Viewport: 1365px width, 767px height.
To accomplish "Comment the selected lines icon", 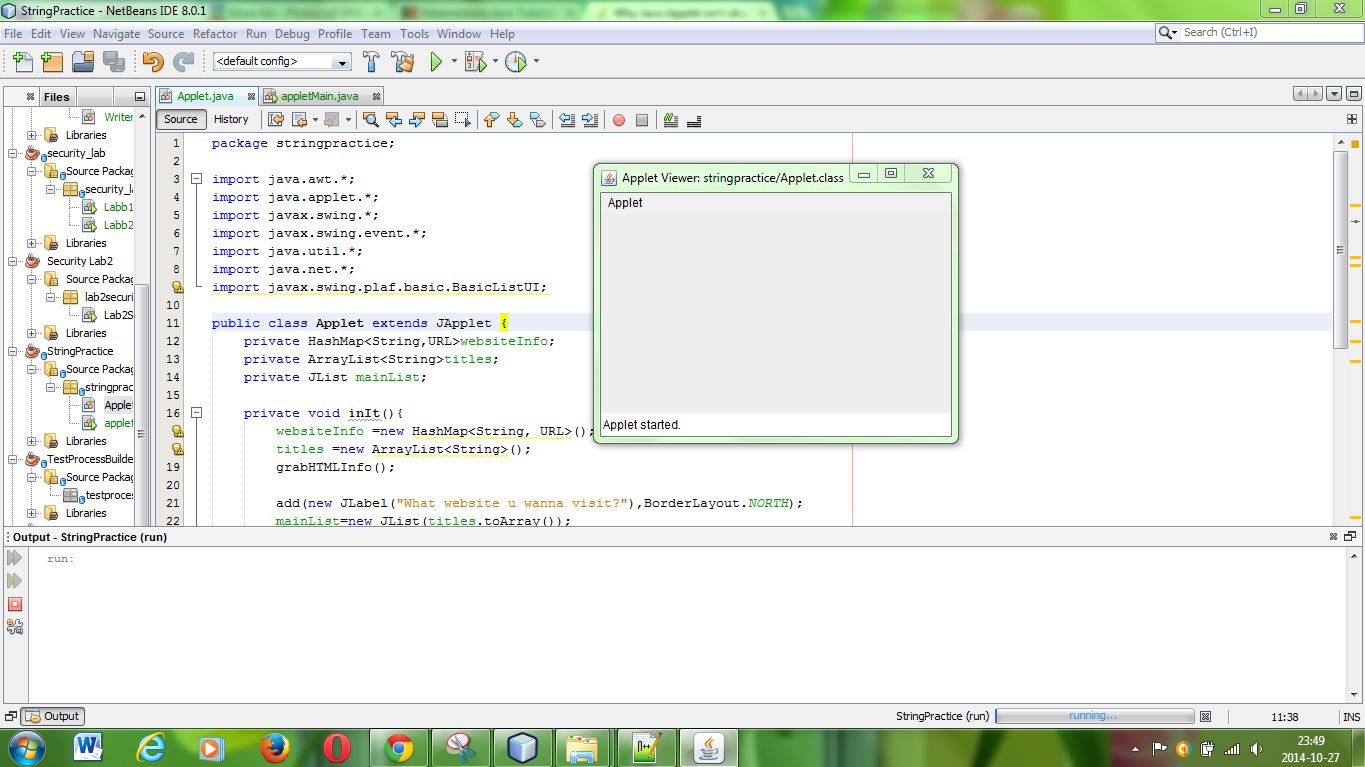I will click(671, 120).
